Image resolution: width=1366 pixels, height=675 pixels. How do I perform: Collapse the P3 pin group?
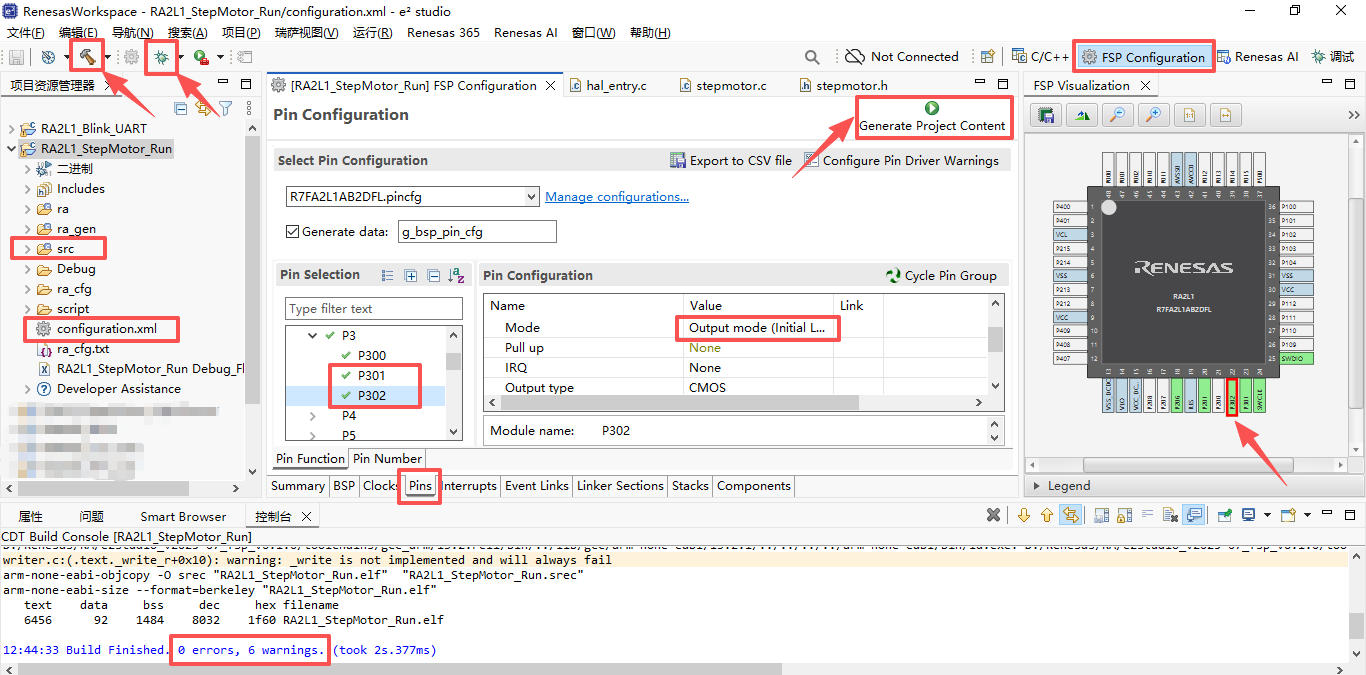point(313,336)
